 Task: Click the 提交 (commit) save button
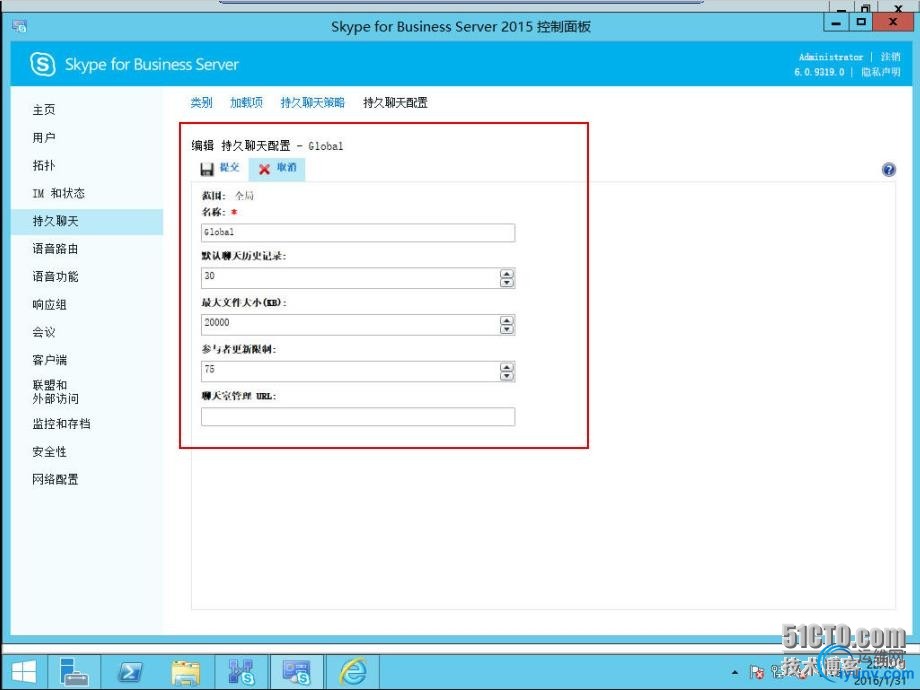point(220,168)
